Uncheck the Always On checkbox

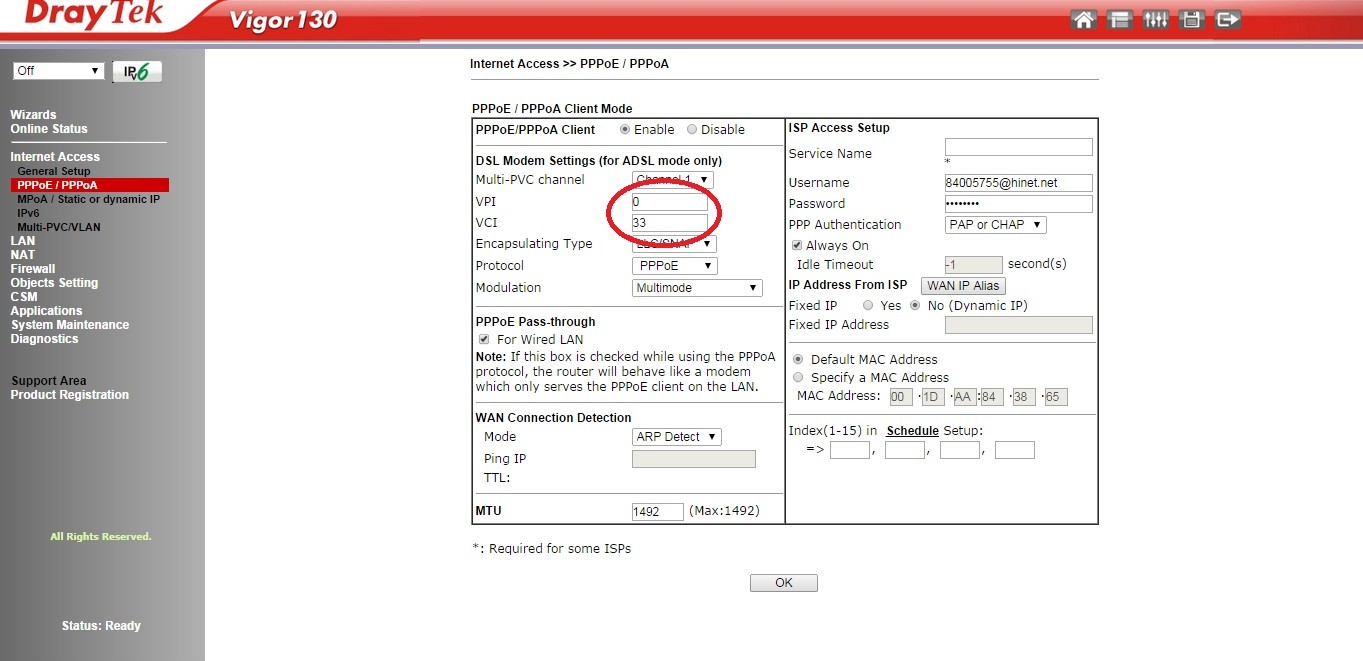797,246
